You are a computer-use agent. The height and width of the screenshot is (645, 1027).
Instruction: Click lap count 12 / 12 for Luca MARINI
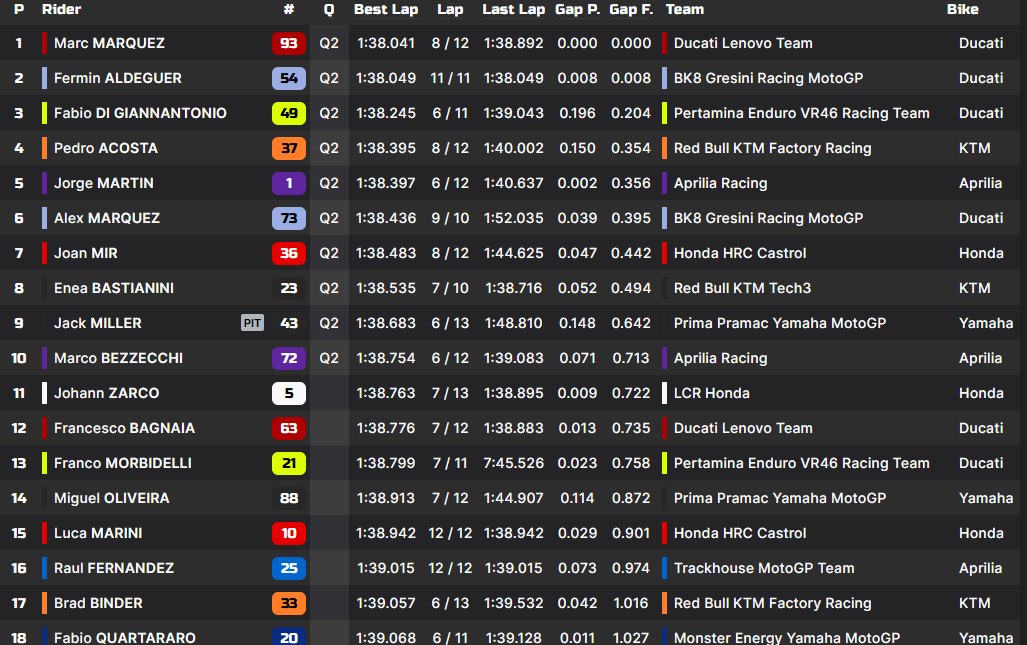pyautogui.click(x=450, y=534)
